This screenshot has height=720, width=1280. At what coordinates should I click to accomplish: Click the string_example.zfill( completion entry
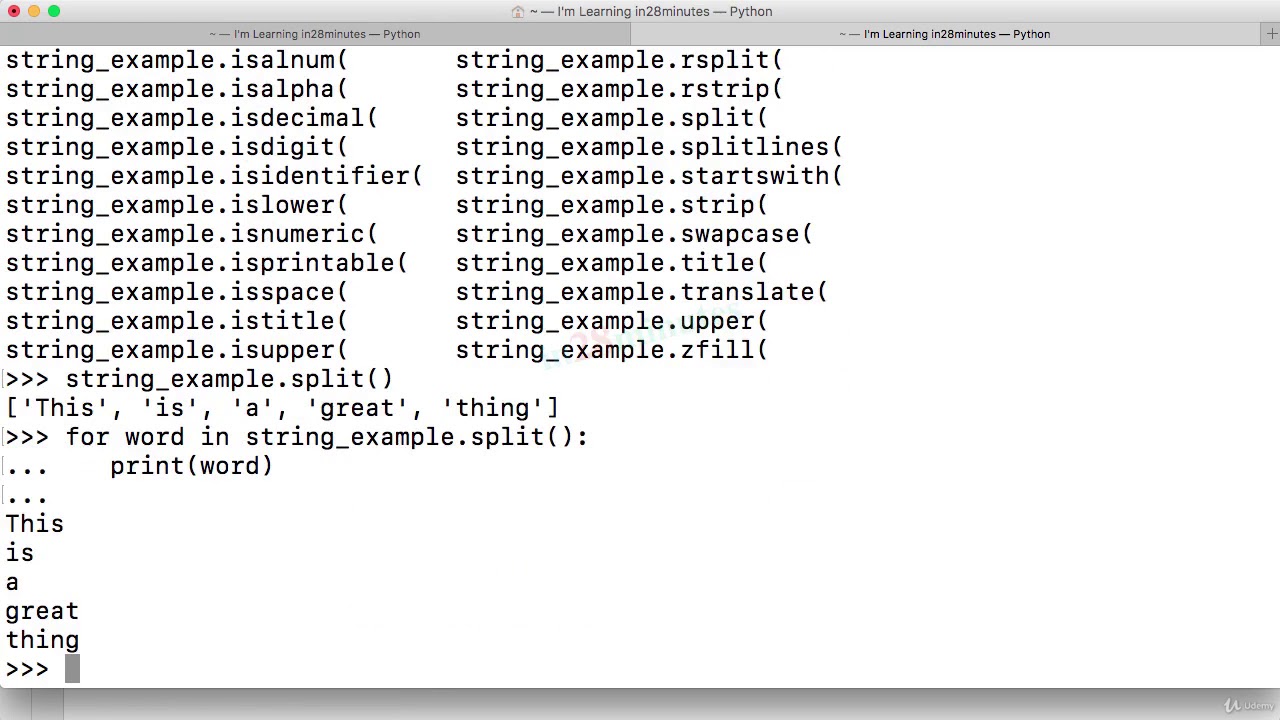click(611, 350)
